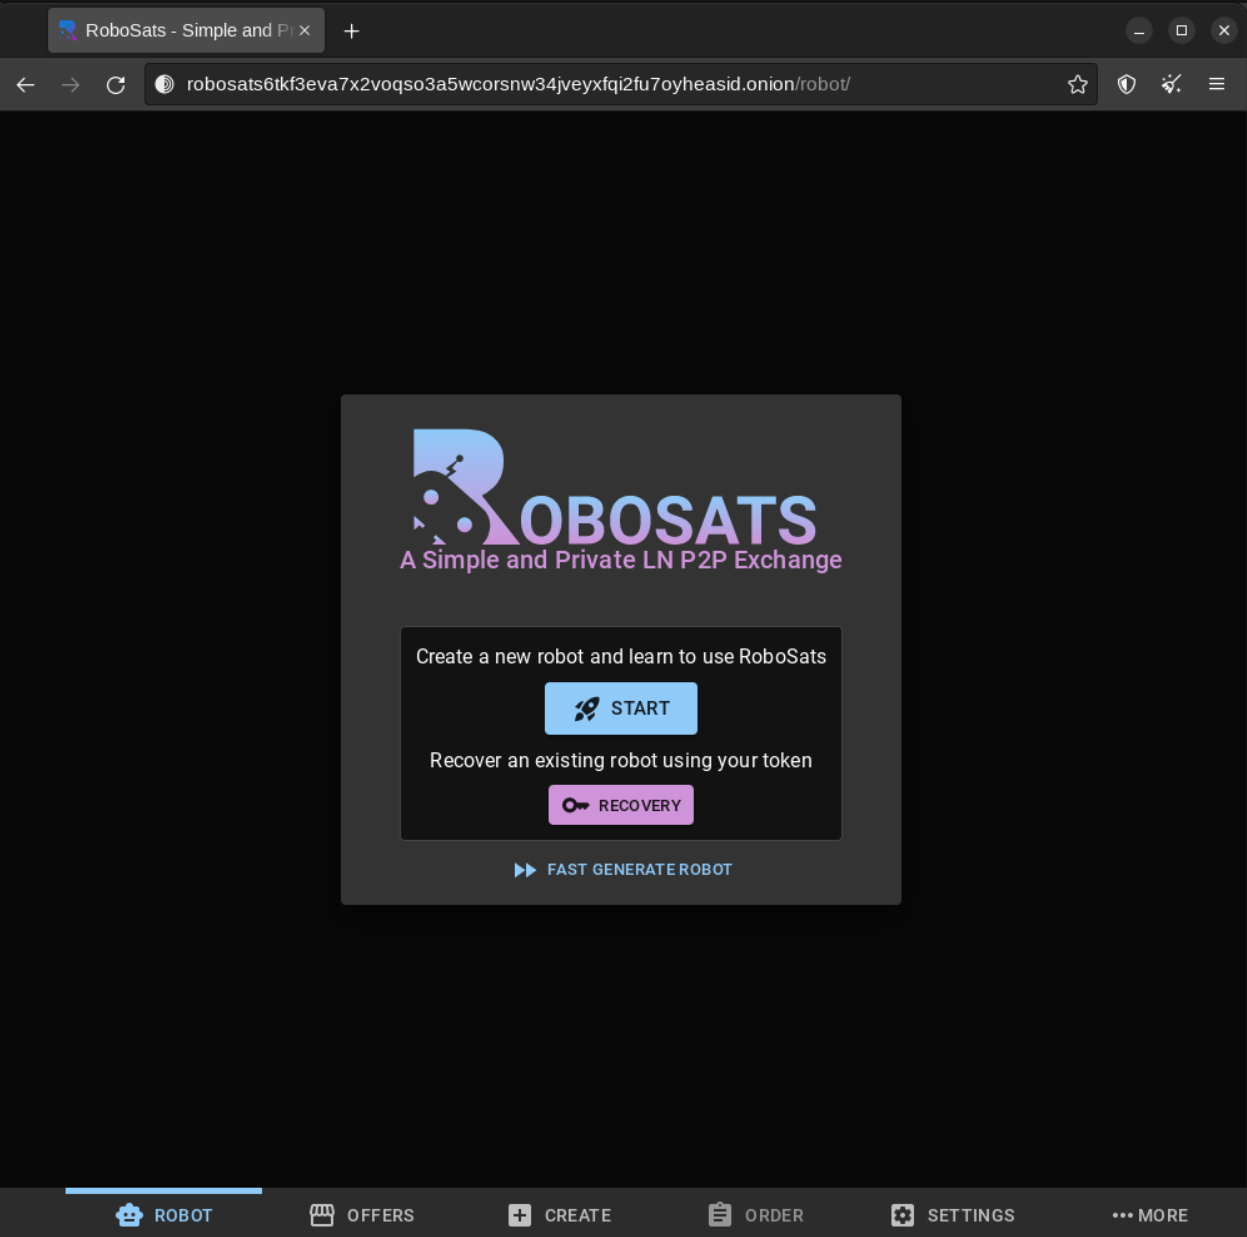This screenshot has height=1237, width=1247.
Task: Click the onion site circuit icon
Action: pos(165,85)
